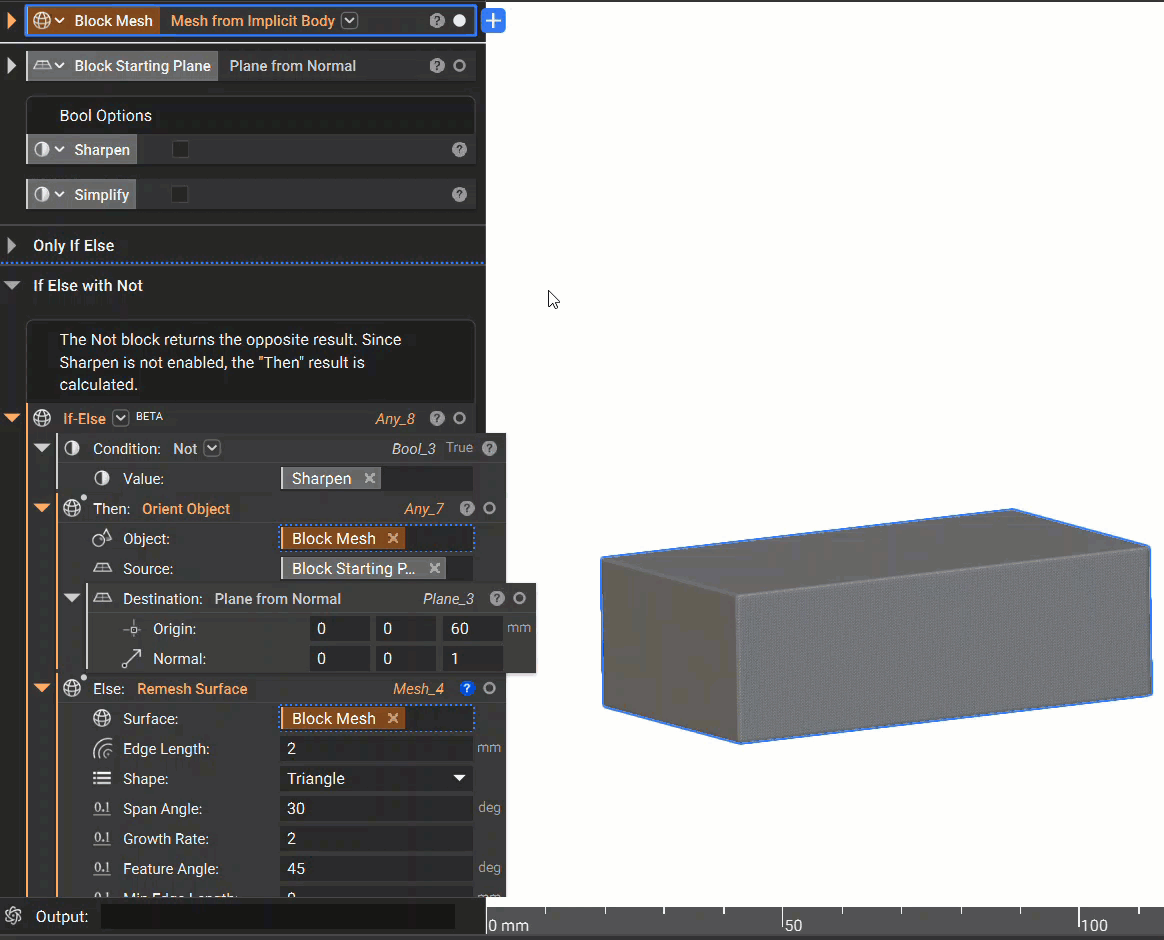Collapse the If Else with Not section
1164x940 pixels.
12,285
